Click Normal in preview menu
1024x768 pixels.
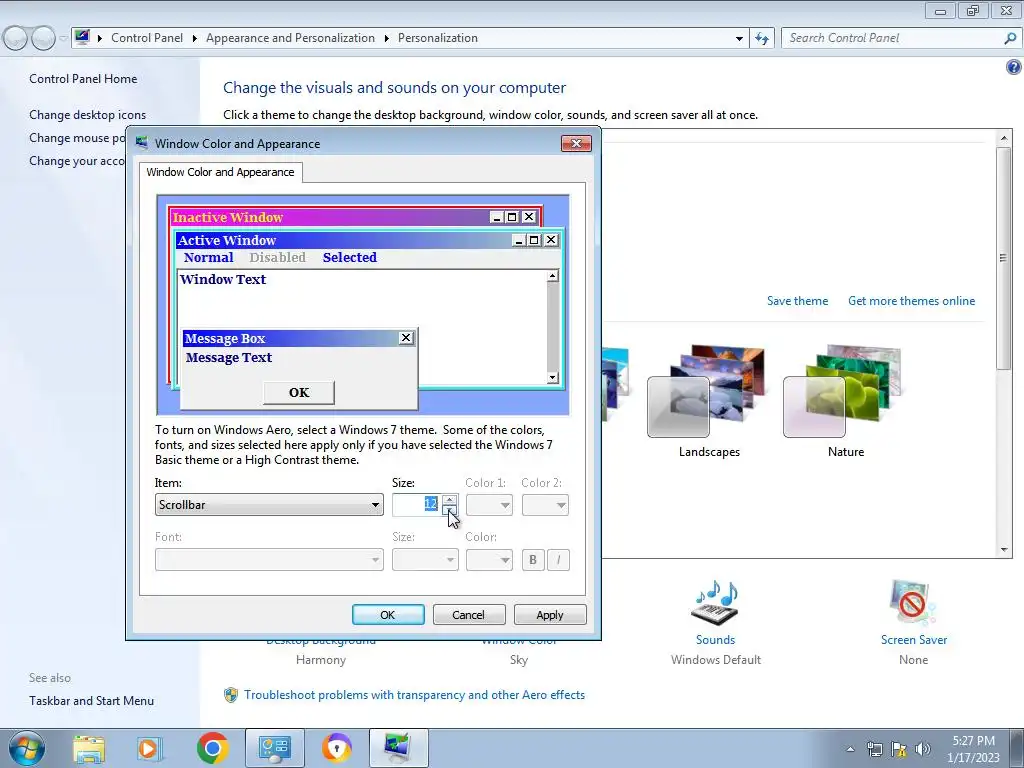click(x=208, y=257)
